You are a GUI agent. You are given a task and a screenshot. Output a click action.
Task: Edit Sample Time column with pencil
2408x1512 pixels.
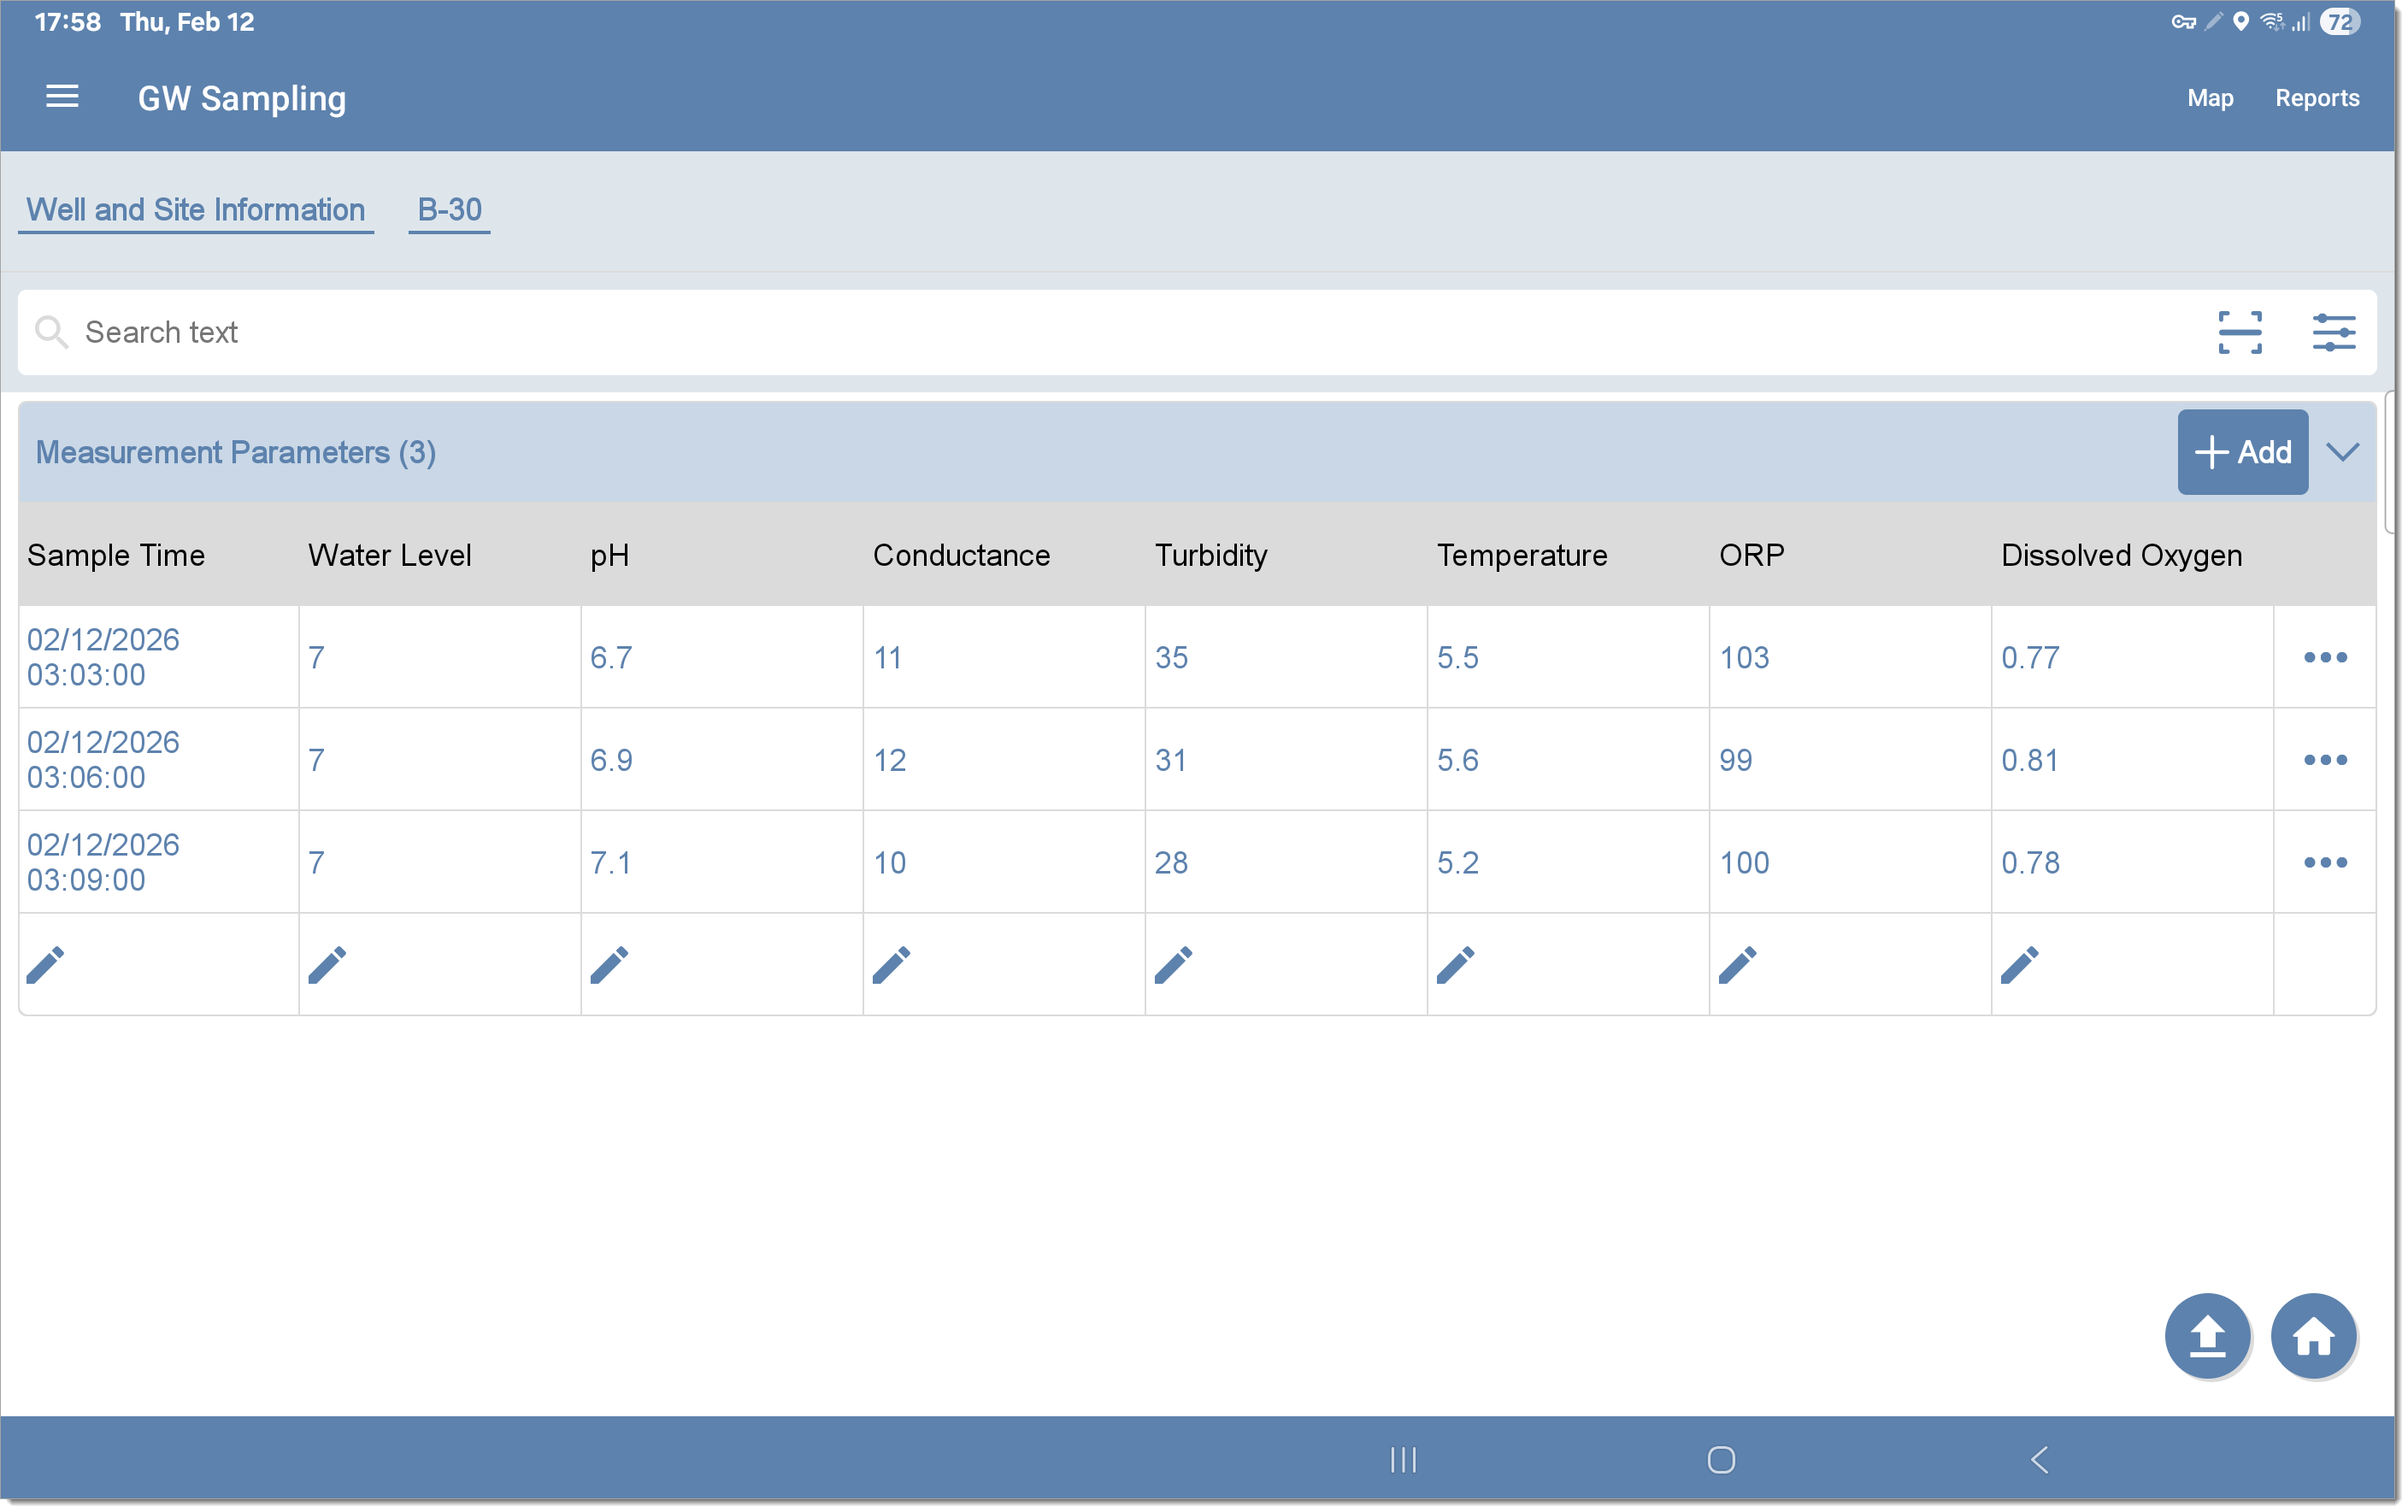46,964
